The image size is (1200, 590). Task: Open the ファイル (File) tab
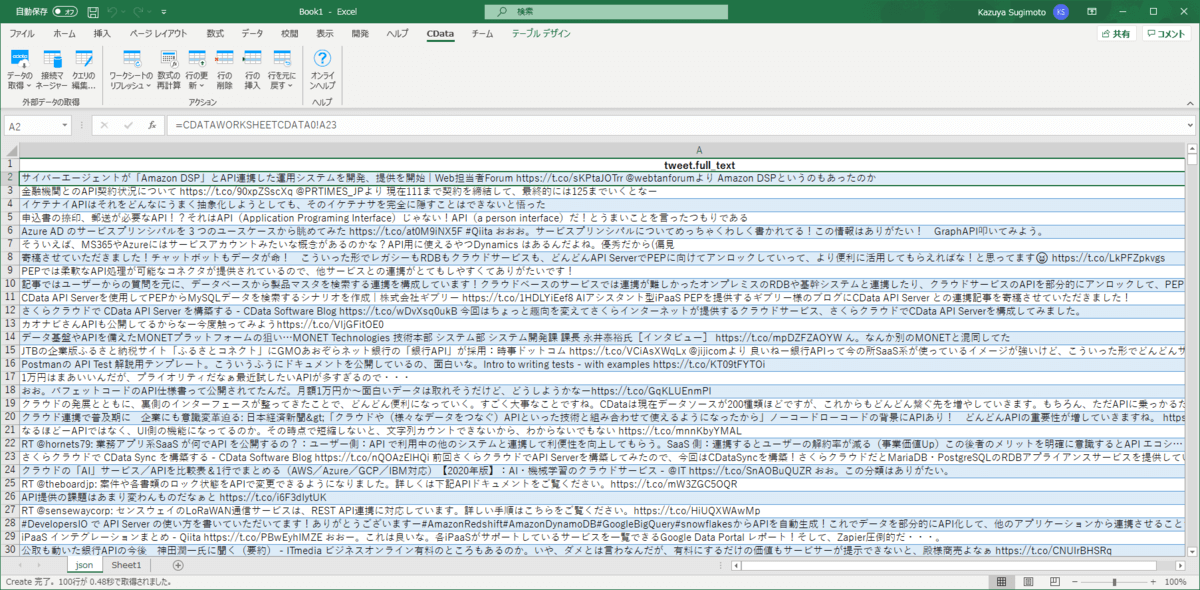coord(22,33)
